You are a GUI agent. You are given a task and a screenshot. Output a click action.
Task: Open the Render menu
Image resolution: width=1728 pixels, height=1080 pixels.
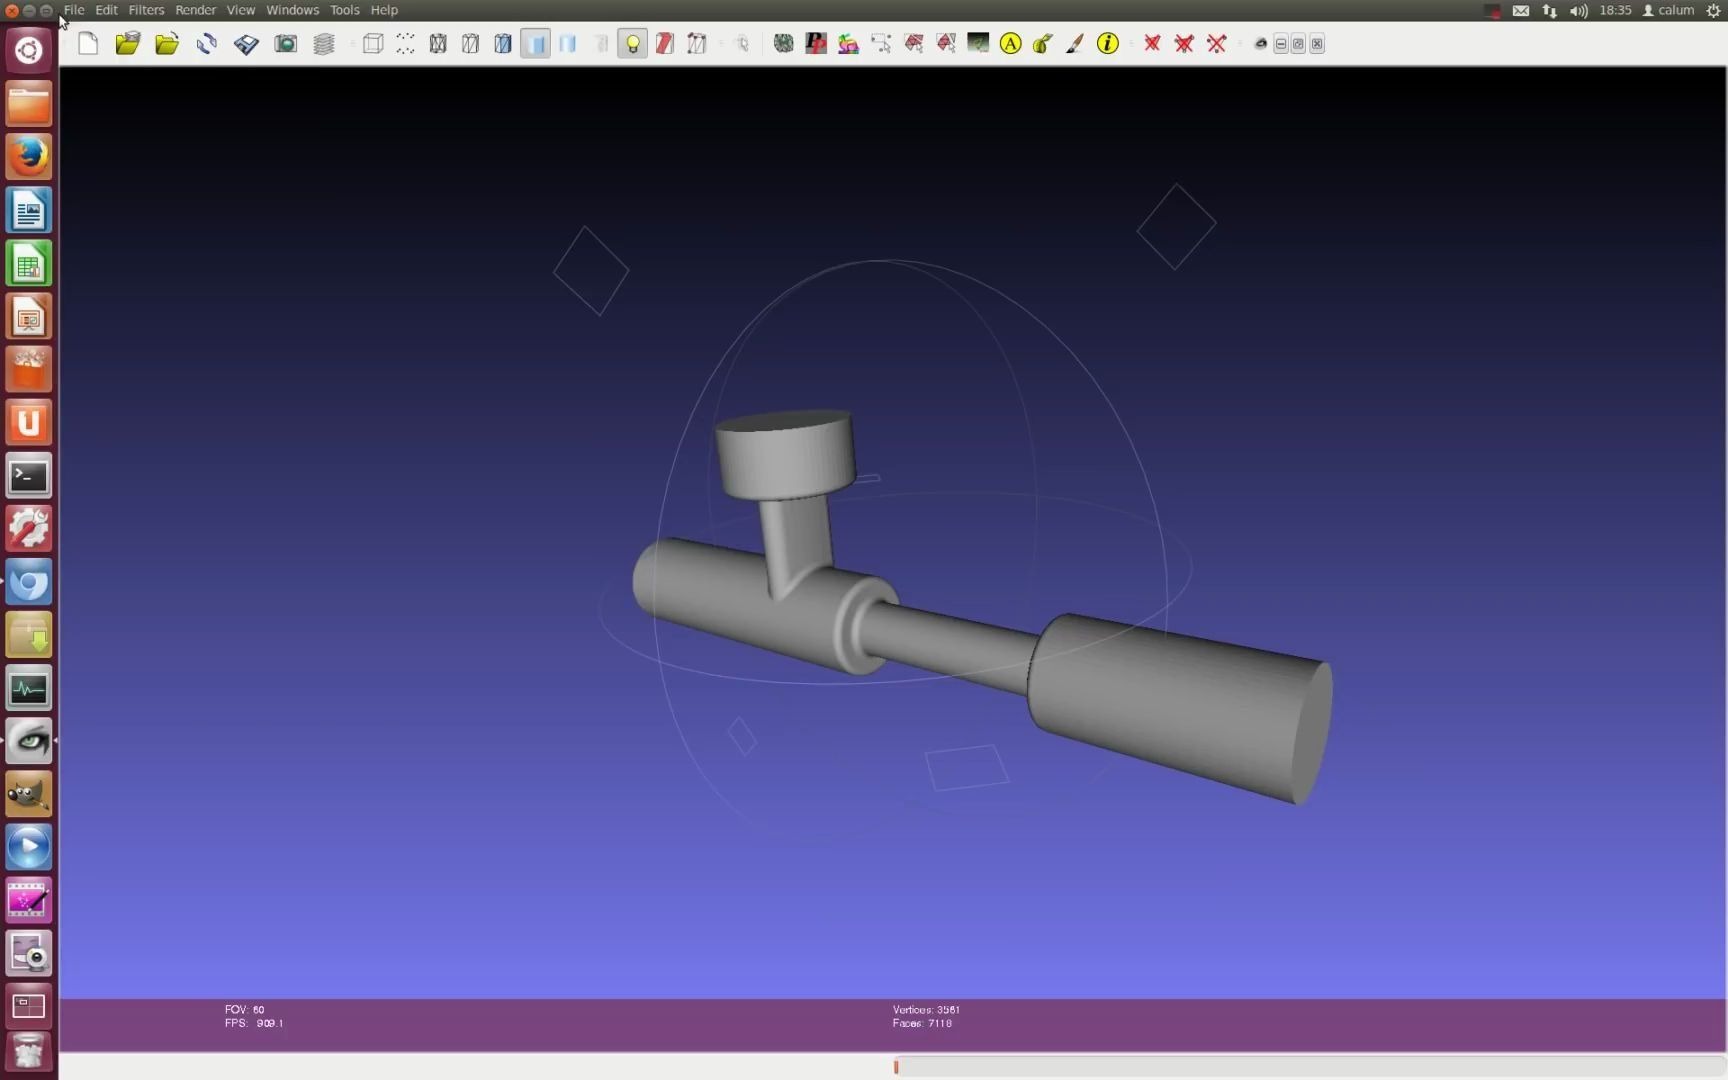pyautogui.click(x=196, y=9)
